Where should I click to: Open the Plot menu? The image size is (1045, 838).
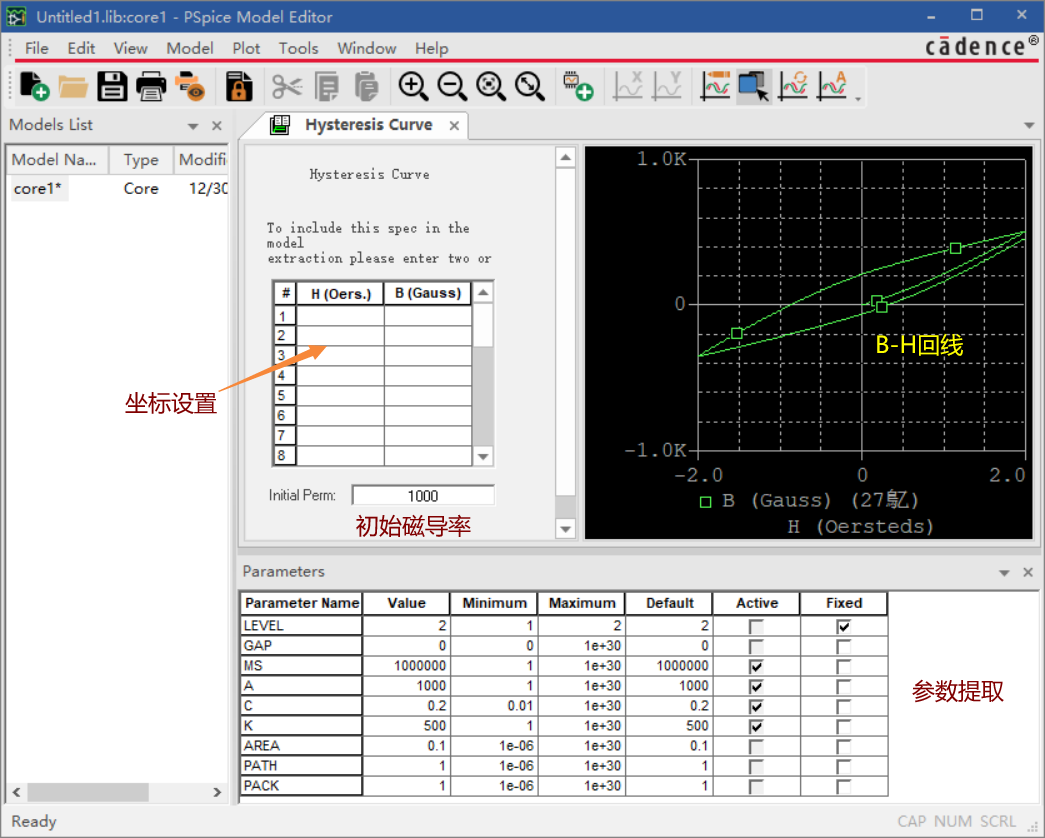coord(246,48)
